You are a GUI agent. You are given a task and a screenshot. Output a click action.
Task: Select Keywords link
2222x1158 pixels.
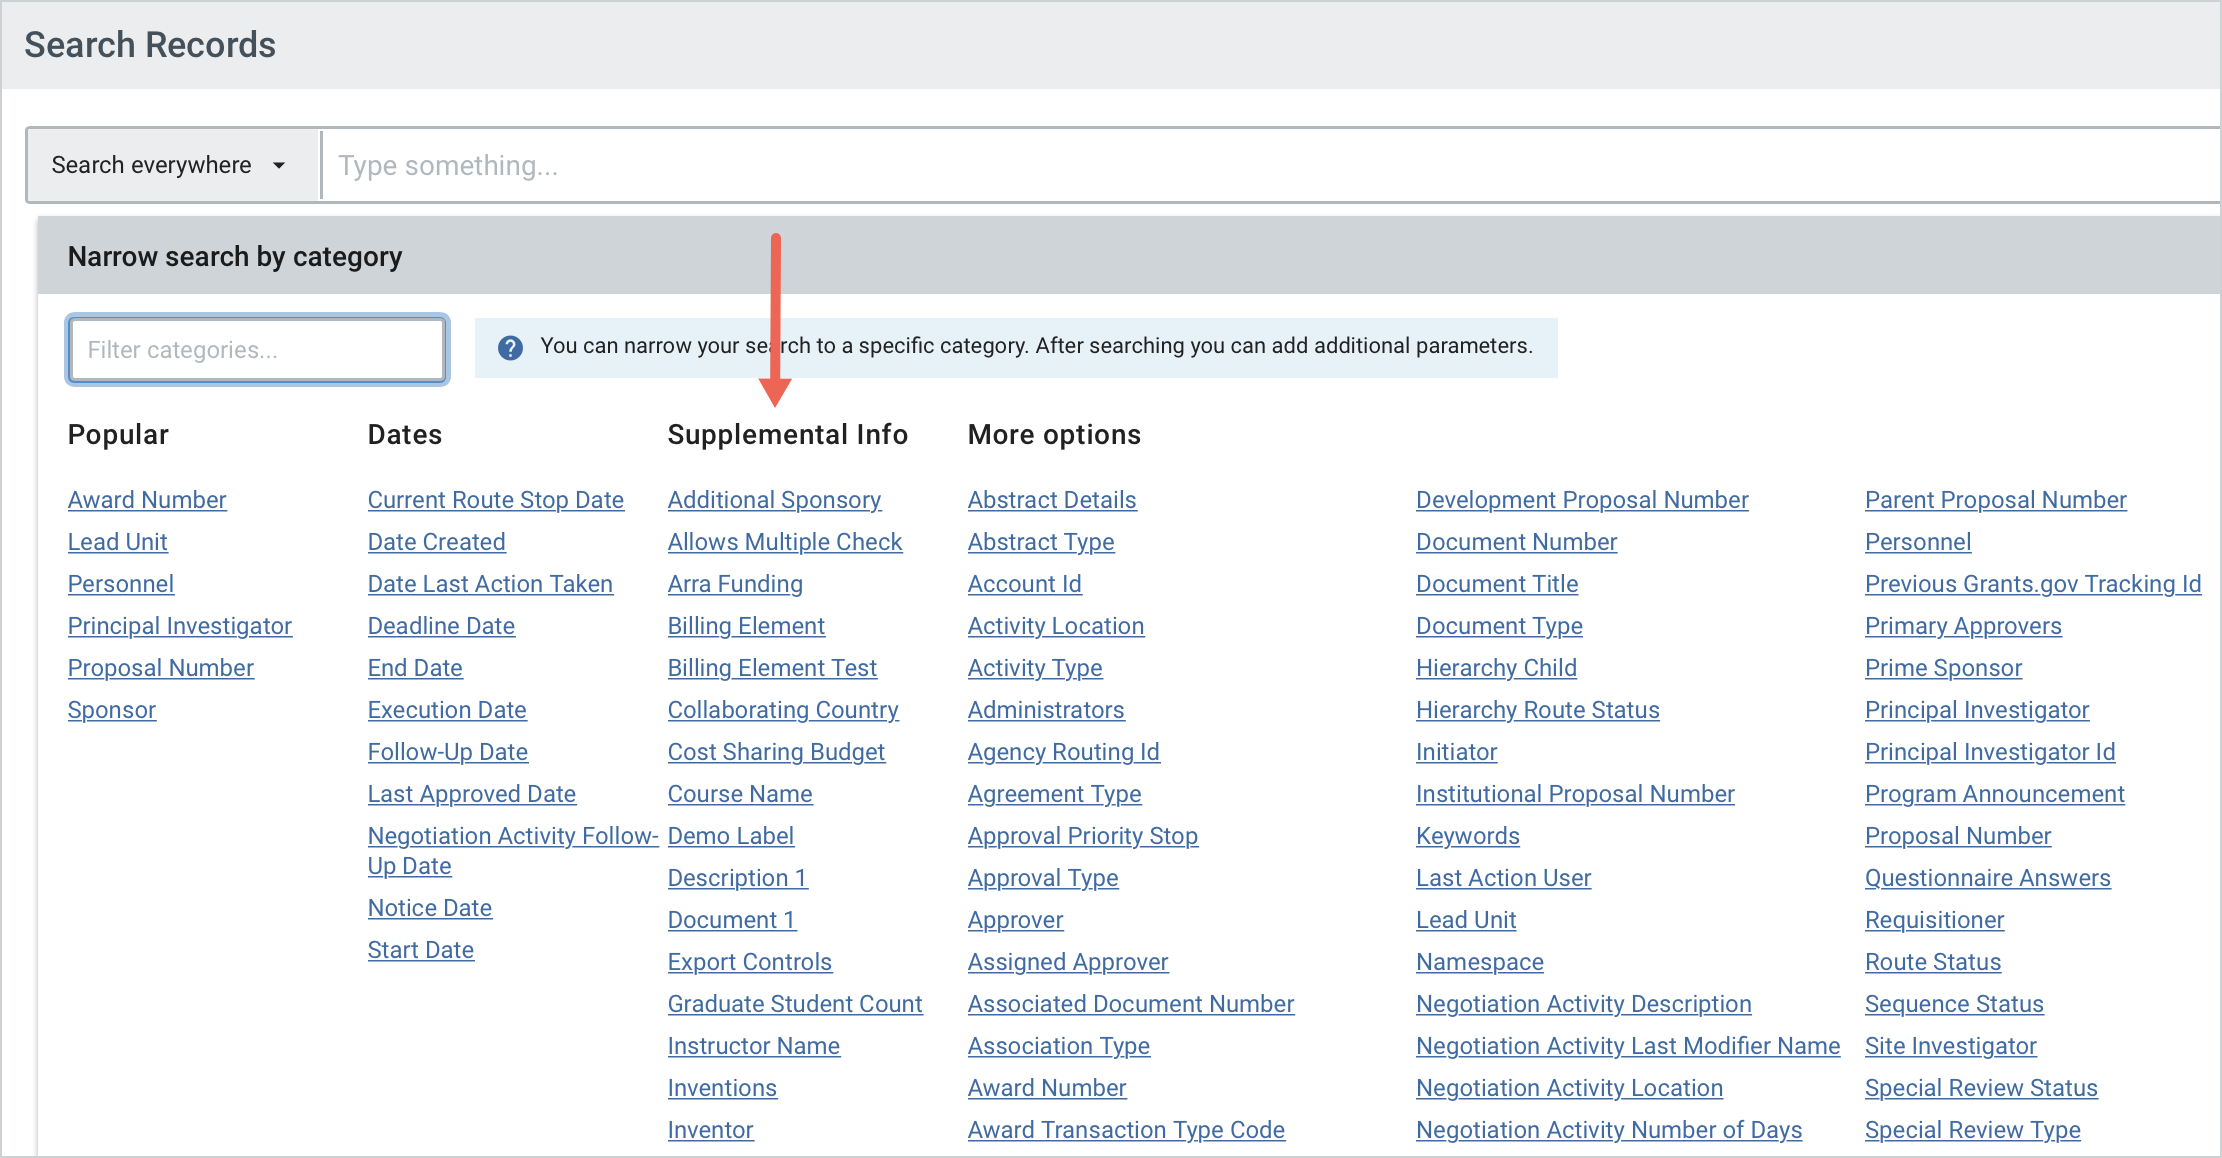click(x=1468, y=836)
